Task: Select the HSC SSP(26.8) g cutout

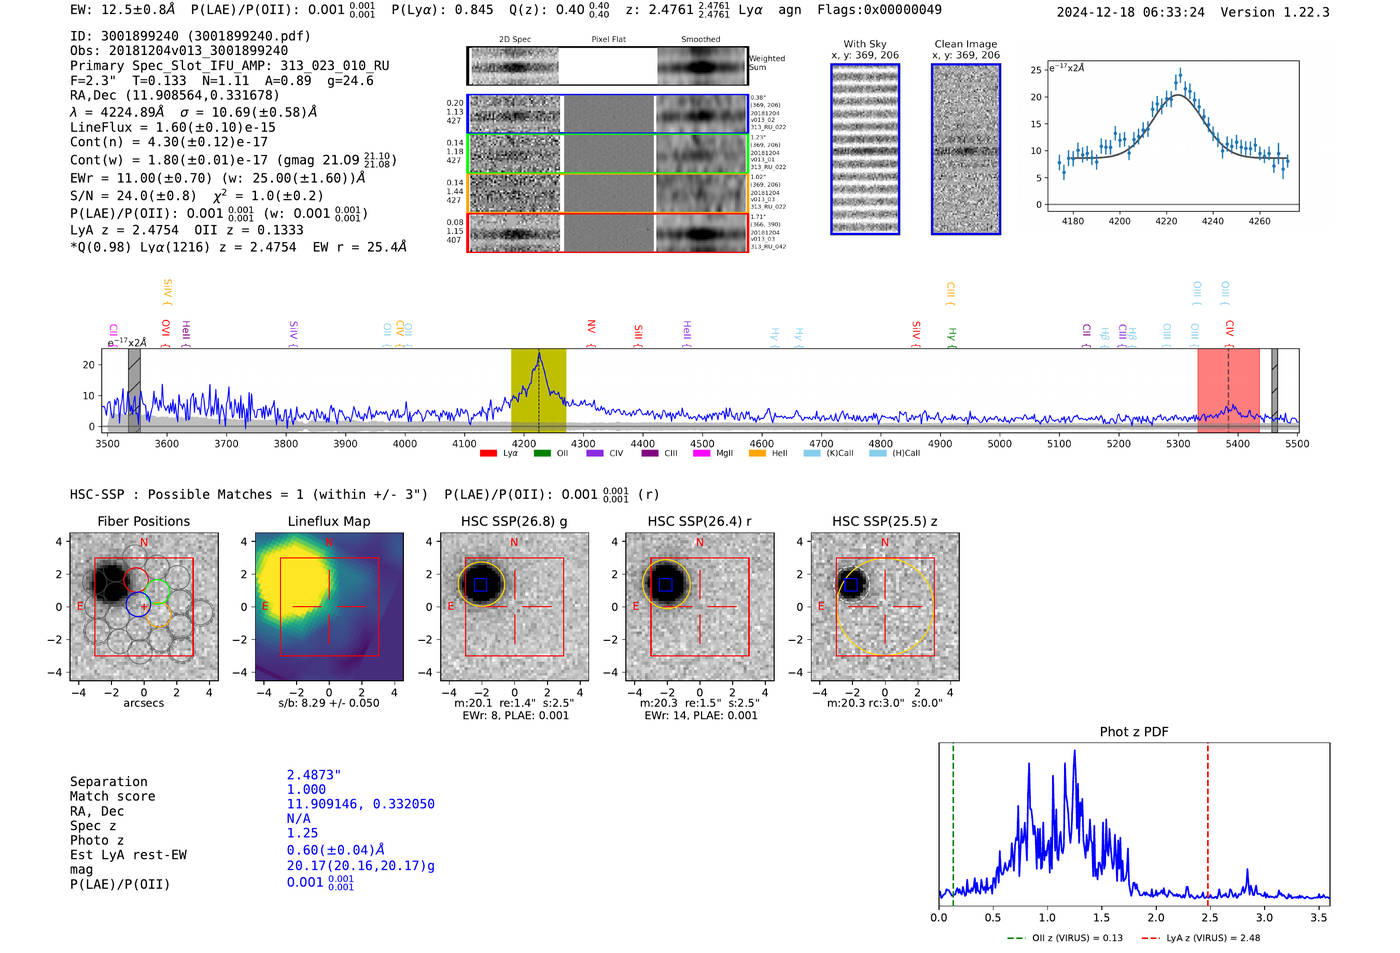Action: 514,607
